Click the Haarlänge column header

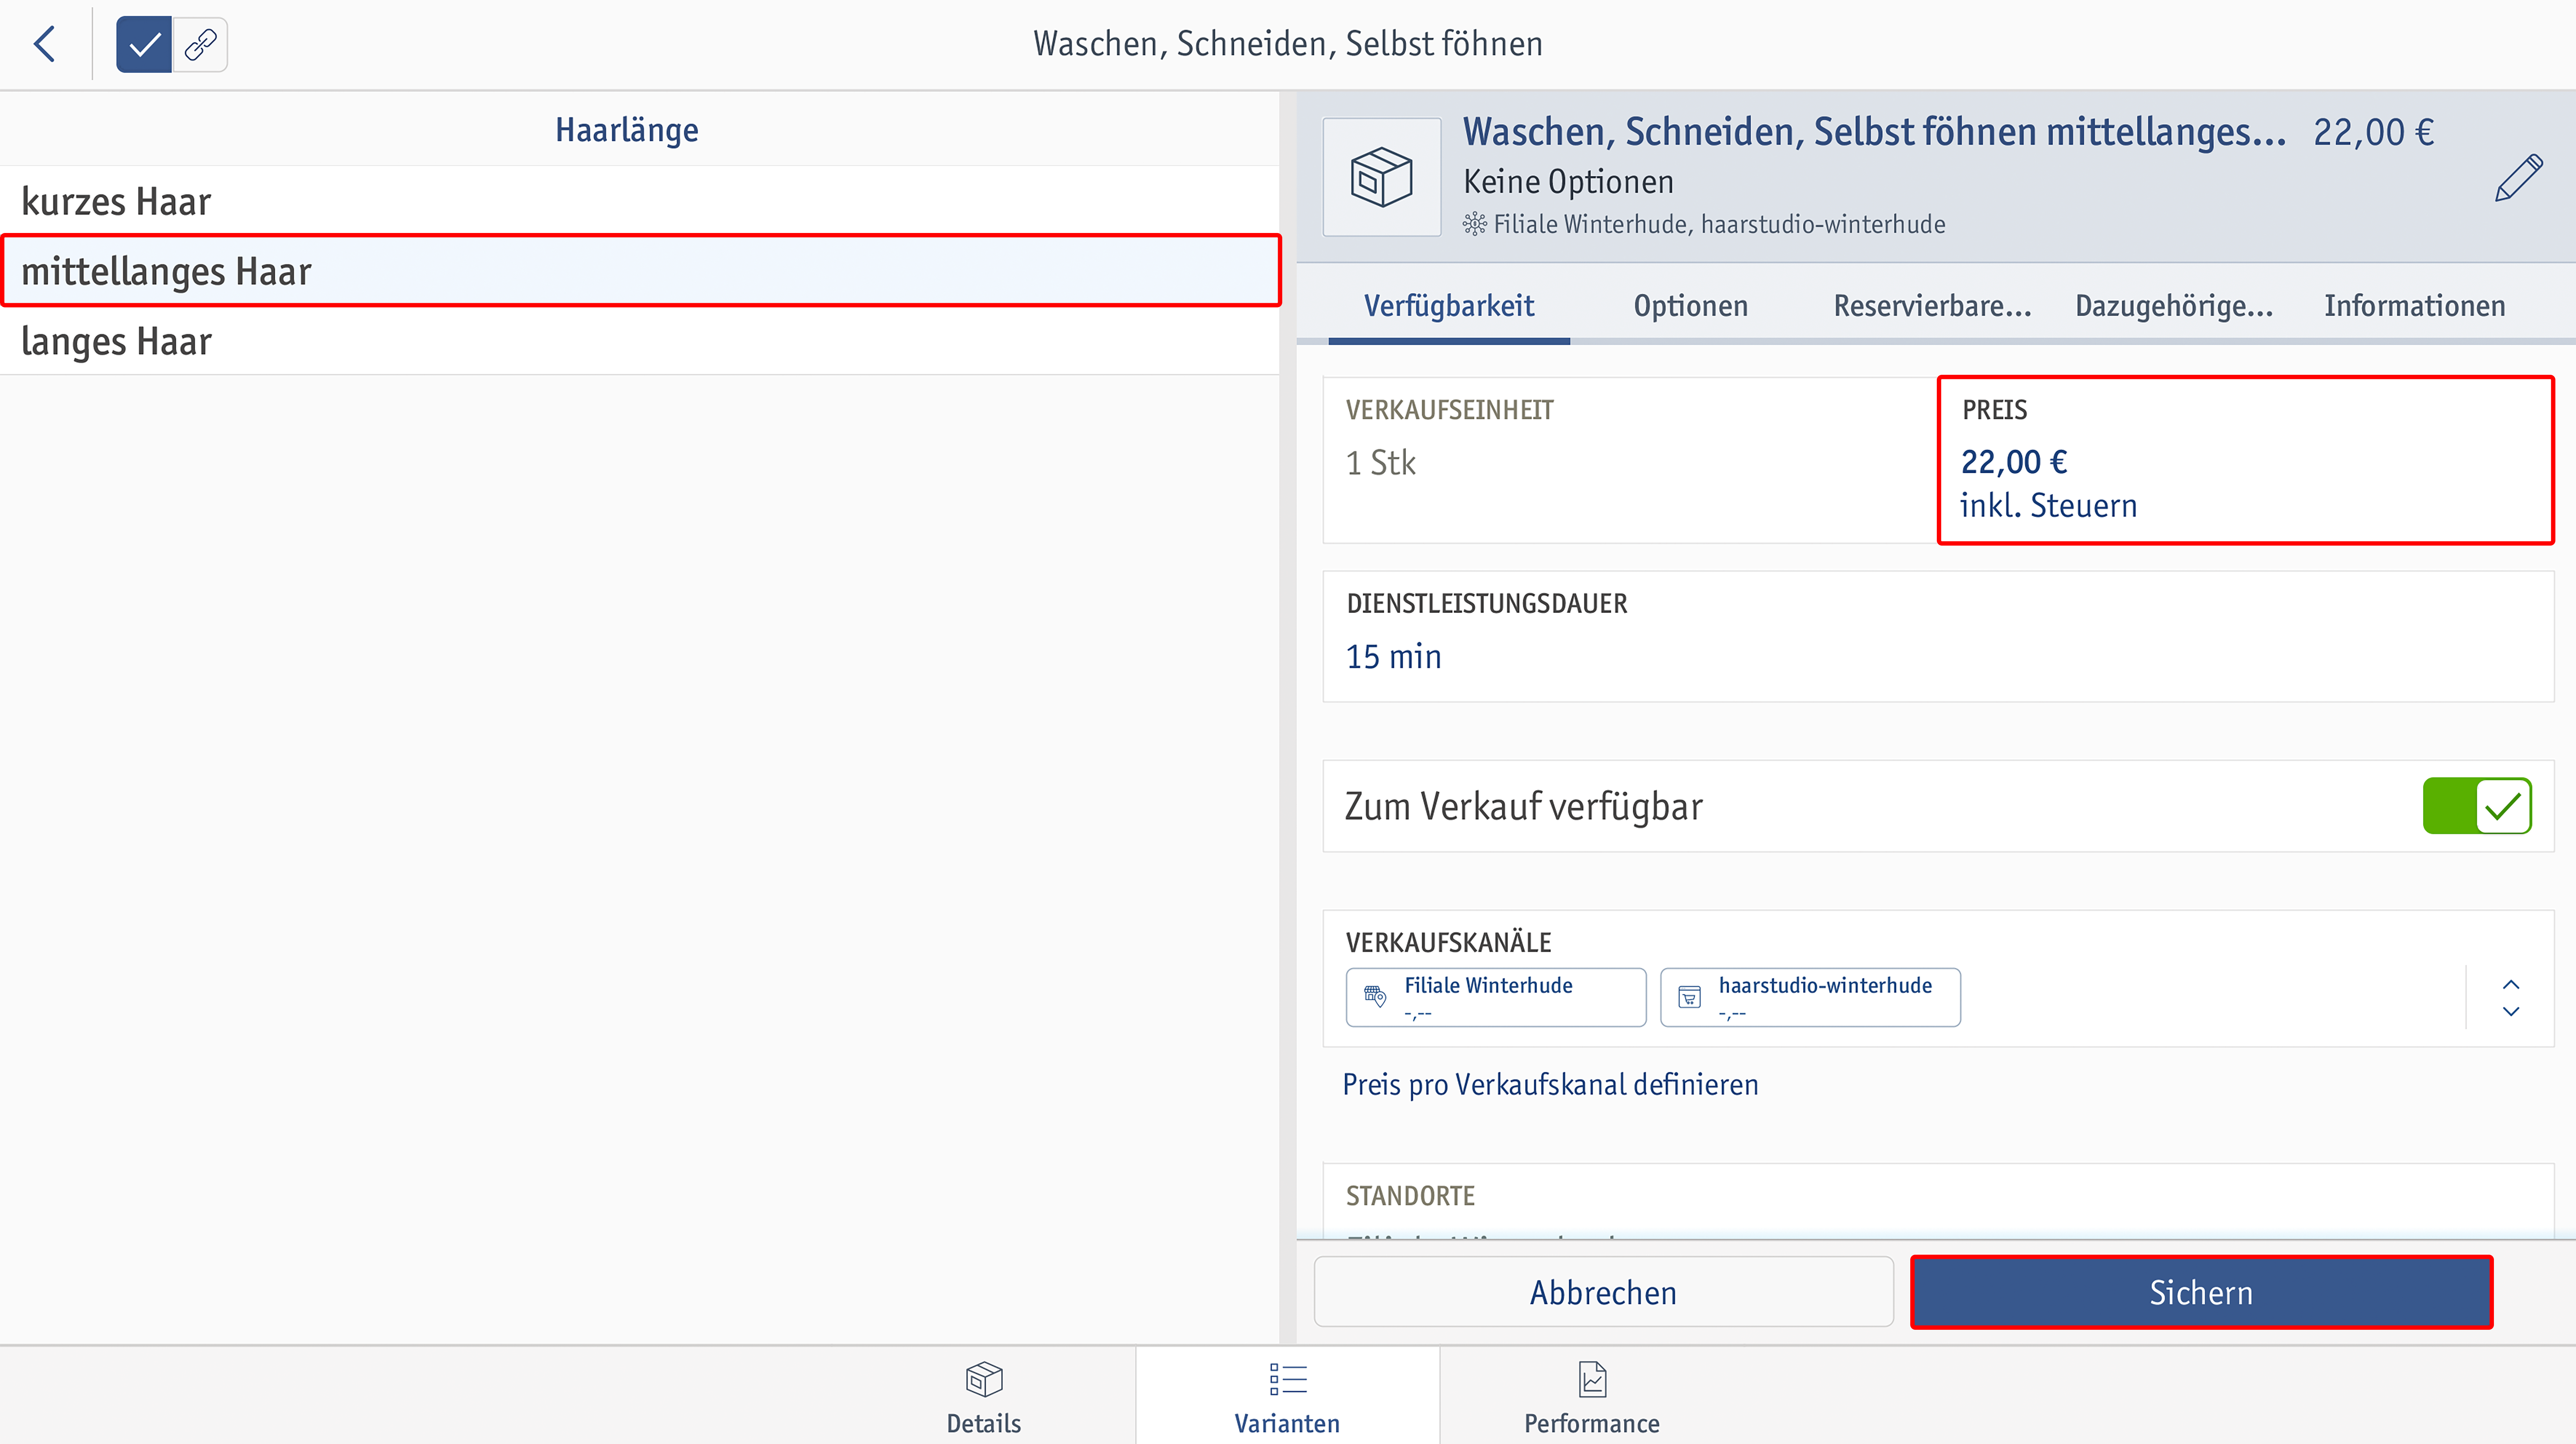(627, 130)
